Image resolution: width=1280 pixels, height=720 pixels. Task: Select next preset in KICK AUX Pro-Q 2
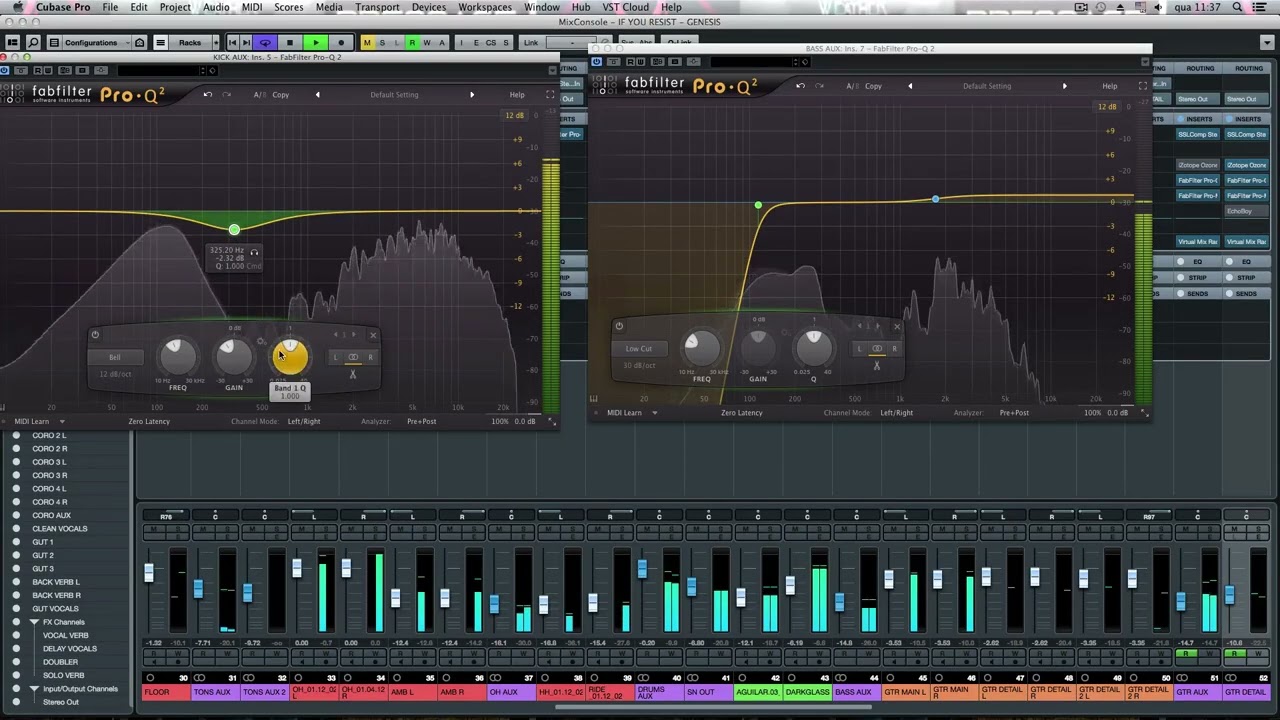coord(472,95)
